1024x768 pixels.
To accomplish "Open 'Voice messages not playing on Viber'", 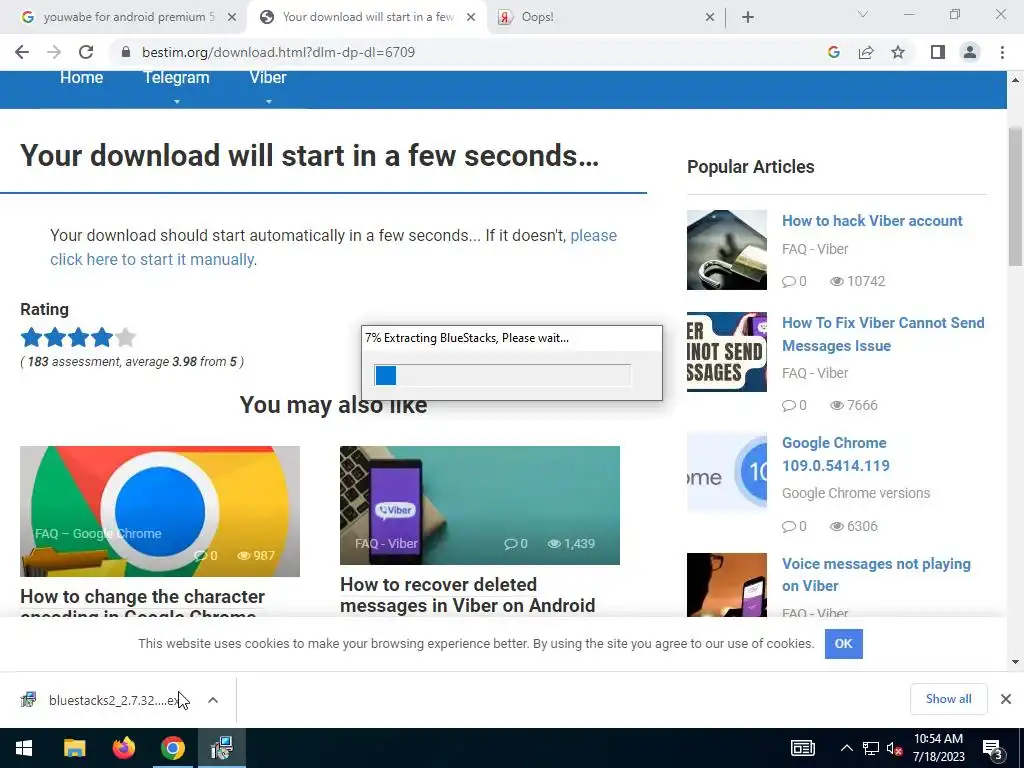I will pos(876,575).
